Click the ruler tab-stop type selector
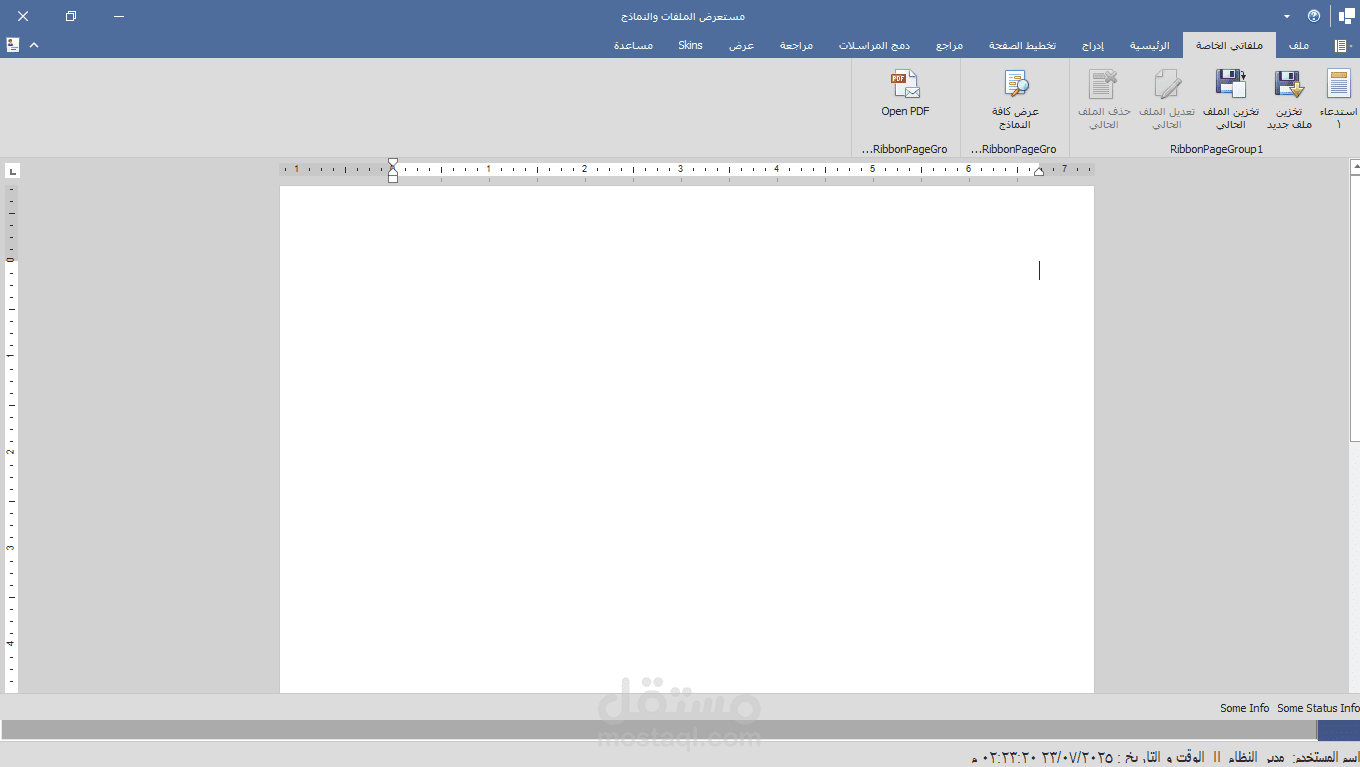Image resolution: width=1360 pixels, height=767 pixels. pyautogui.click(x=12, y=171)
